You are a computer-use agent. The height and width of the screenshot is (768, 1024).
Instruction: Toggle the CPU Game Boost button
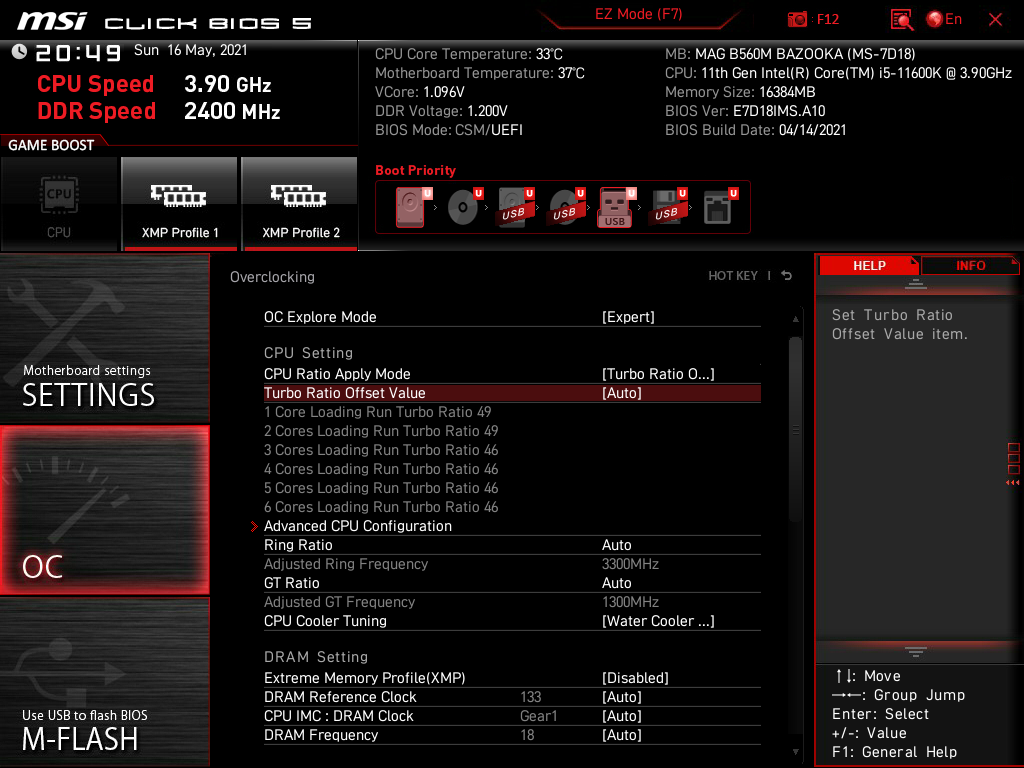pyautogui.click(x=59, y=204)
